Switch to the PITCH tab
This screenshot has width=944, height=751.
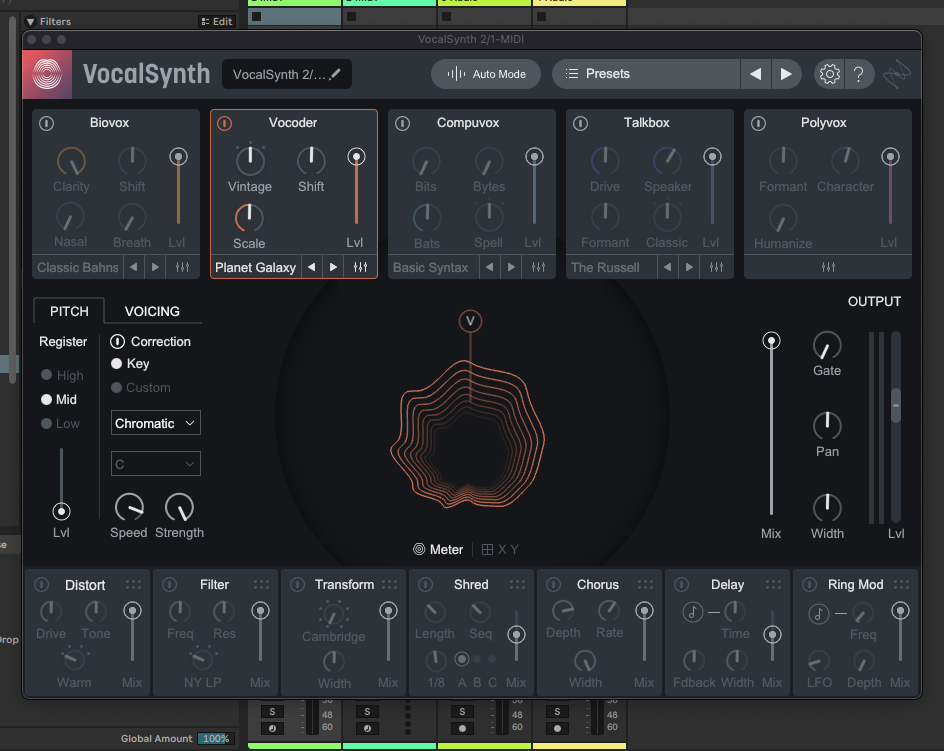(68, 311)
